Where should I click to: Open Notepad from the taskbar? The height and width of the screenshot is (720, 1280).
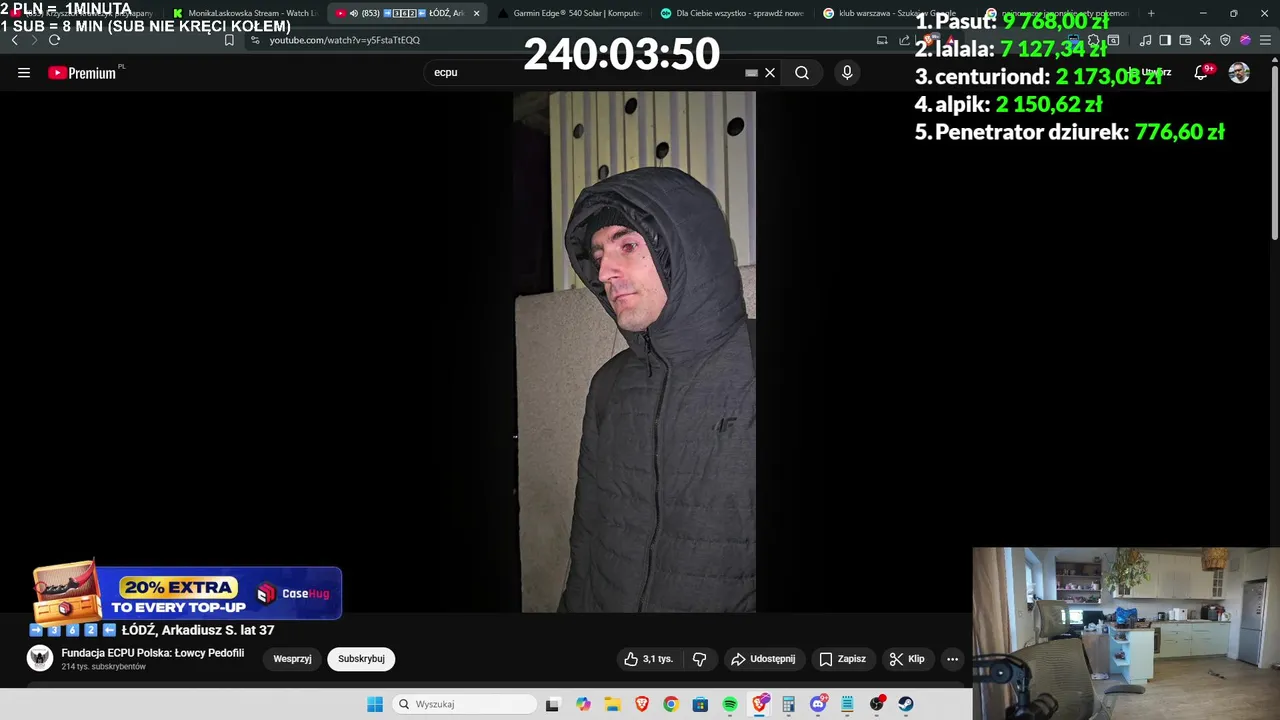click(847, 704)
